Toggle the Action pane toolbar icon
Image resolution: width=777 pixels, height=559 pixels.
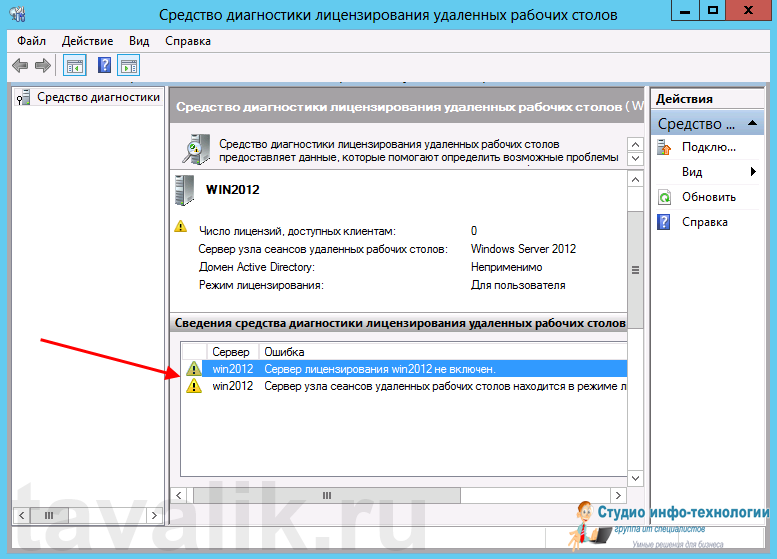(128, 66)
